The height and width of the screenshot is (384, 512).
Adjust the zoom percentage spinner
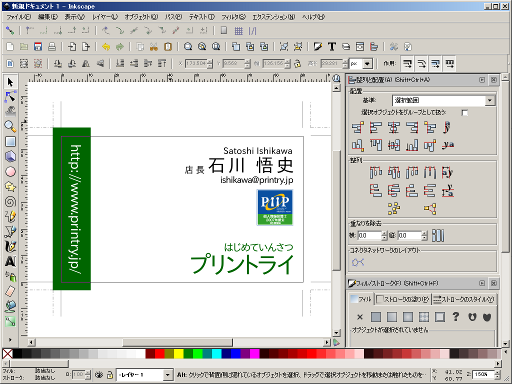click(x=497, y=375)
